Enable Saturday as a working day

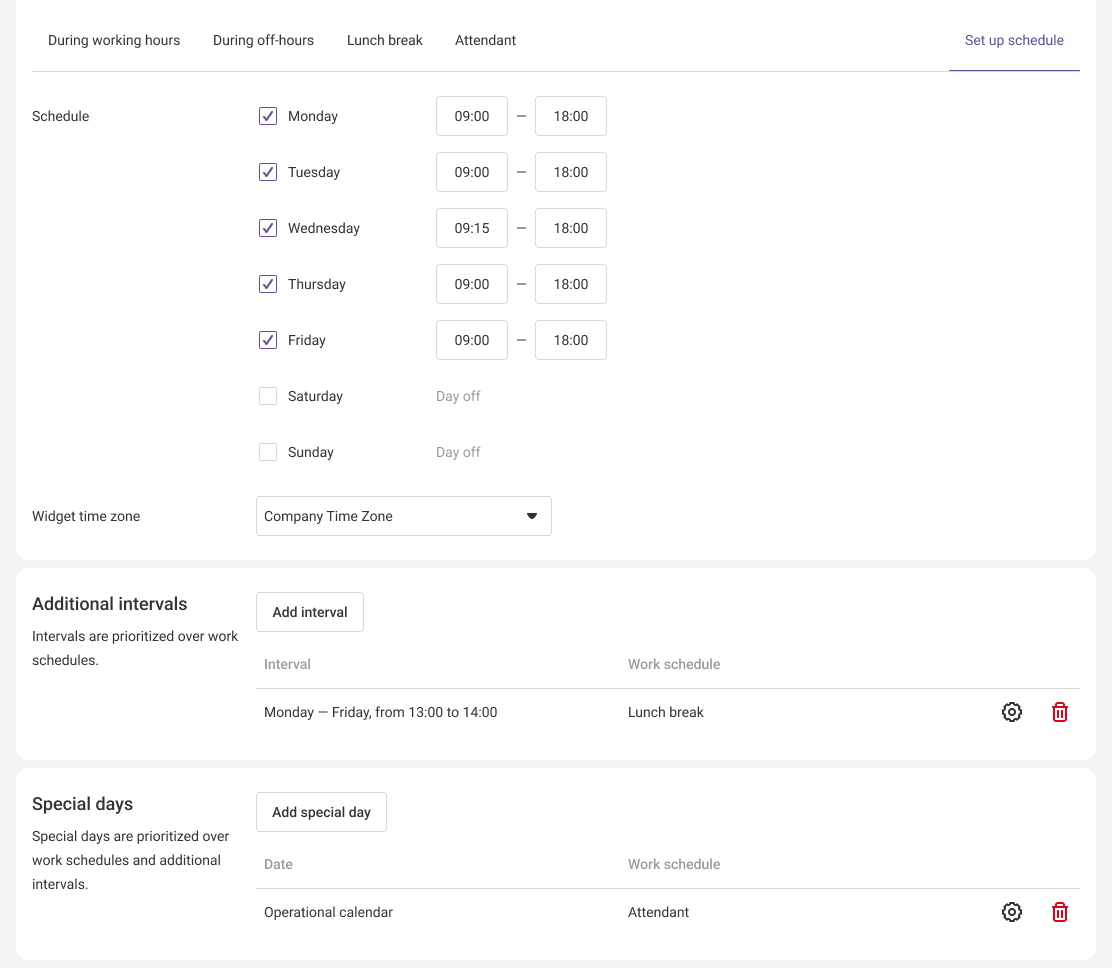(268, 396)
